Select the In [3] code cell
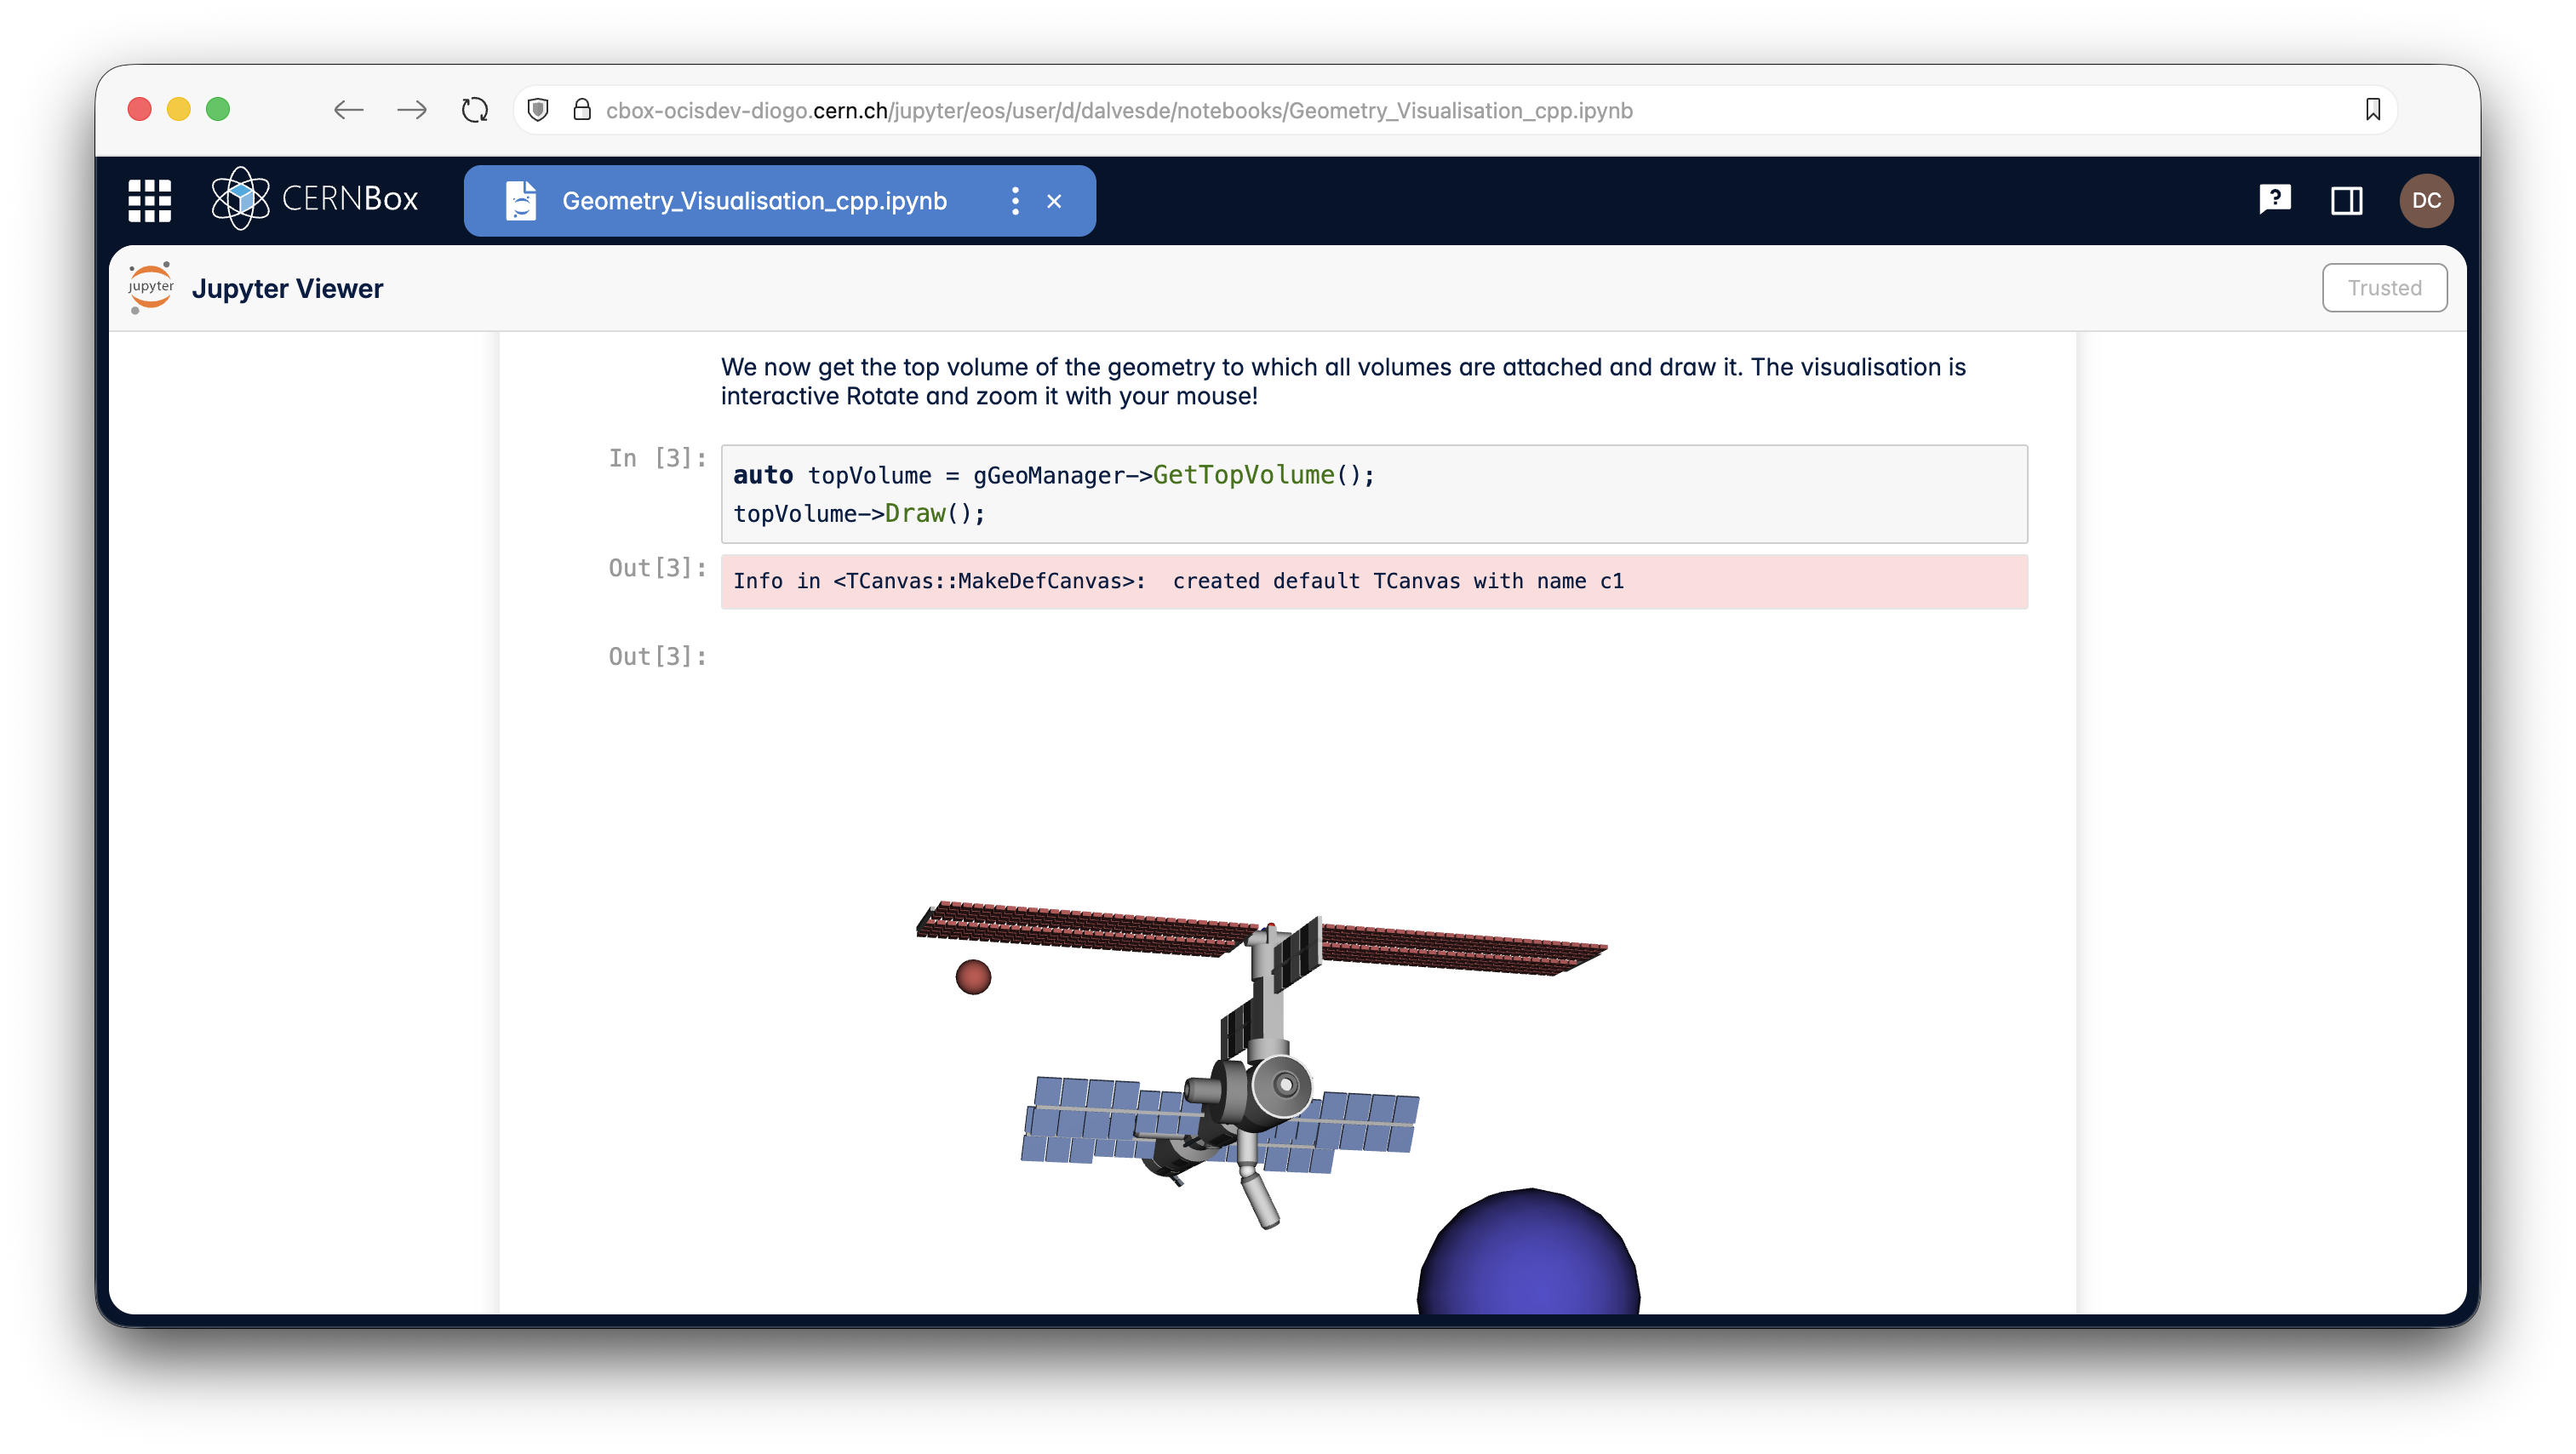 click(1374, 494)
